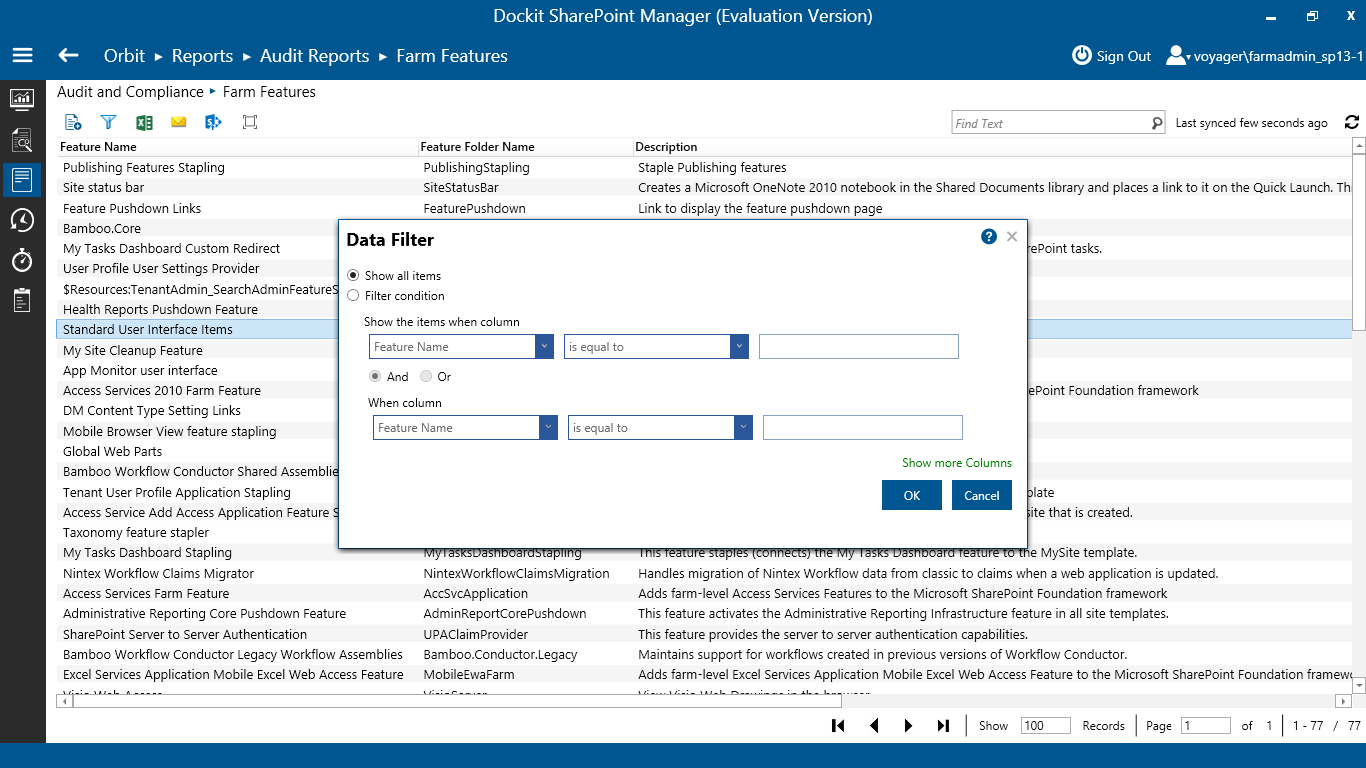Email the report using envelope icon

click(178, 122)
